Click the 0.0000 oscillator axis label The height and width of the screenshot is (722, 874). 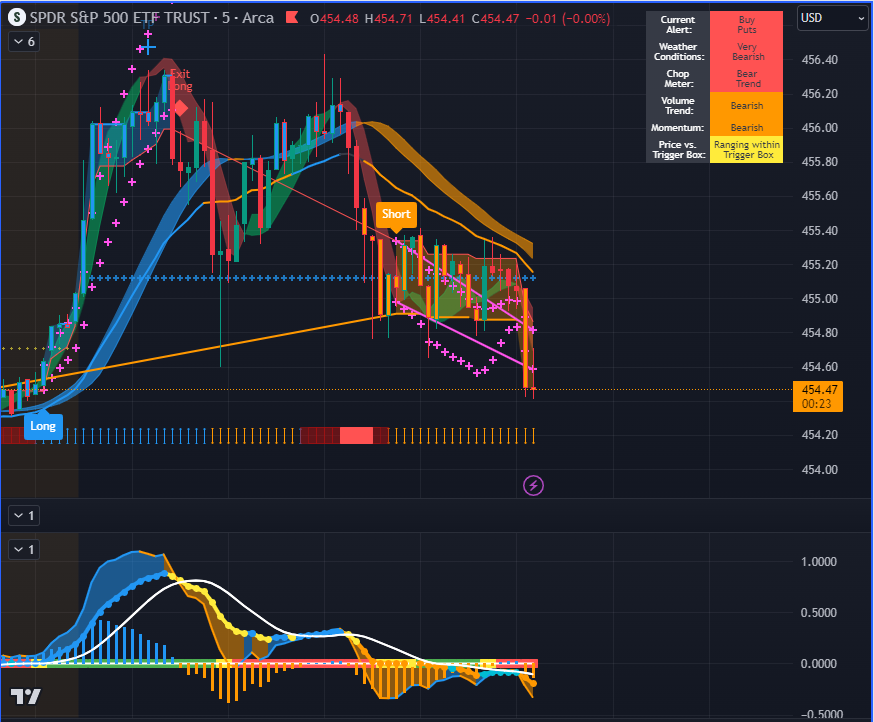(x=818, y=663)
